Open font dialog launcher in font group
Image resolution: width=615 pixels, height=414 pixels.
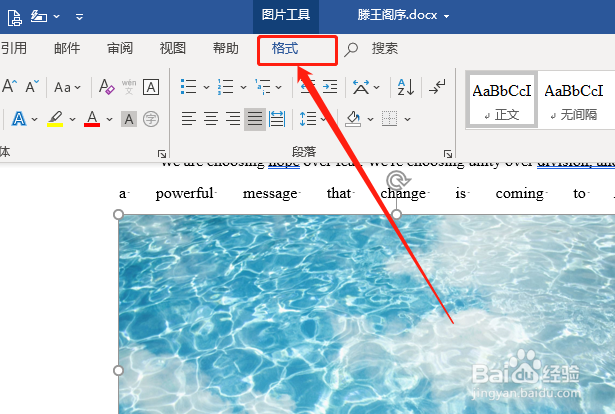click(x=162, y=154)
